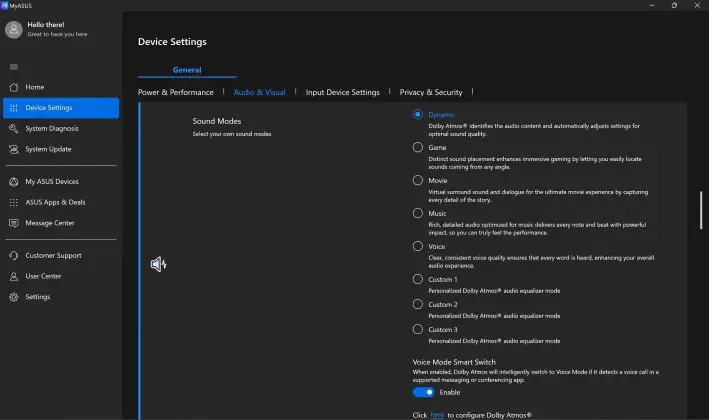Open the General tab
Screen dimensions: 709x420
(187, 70)
